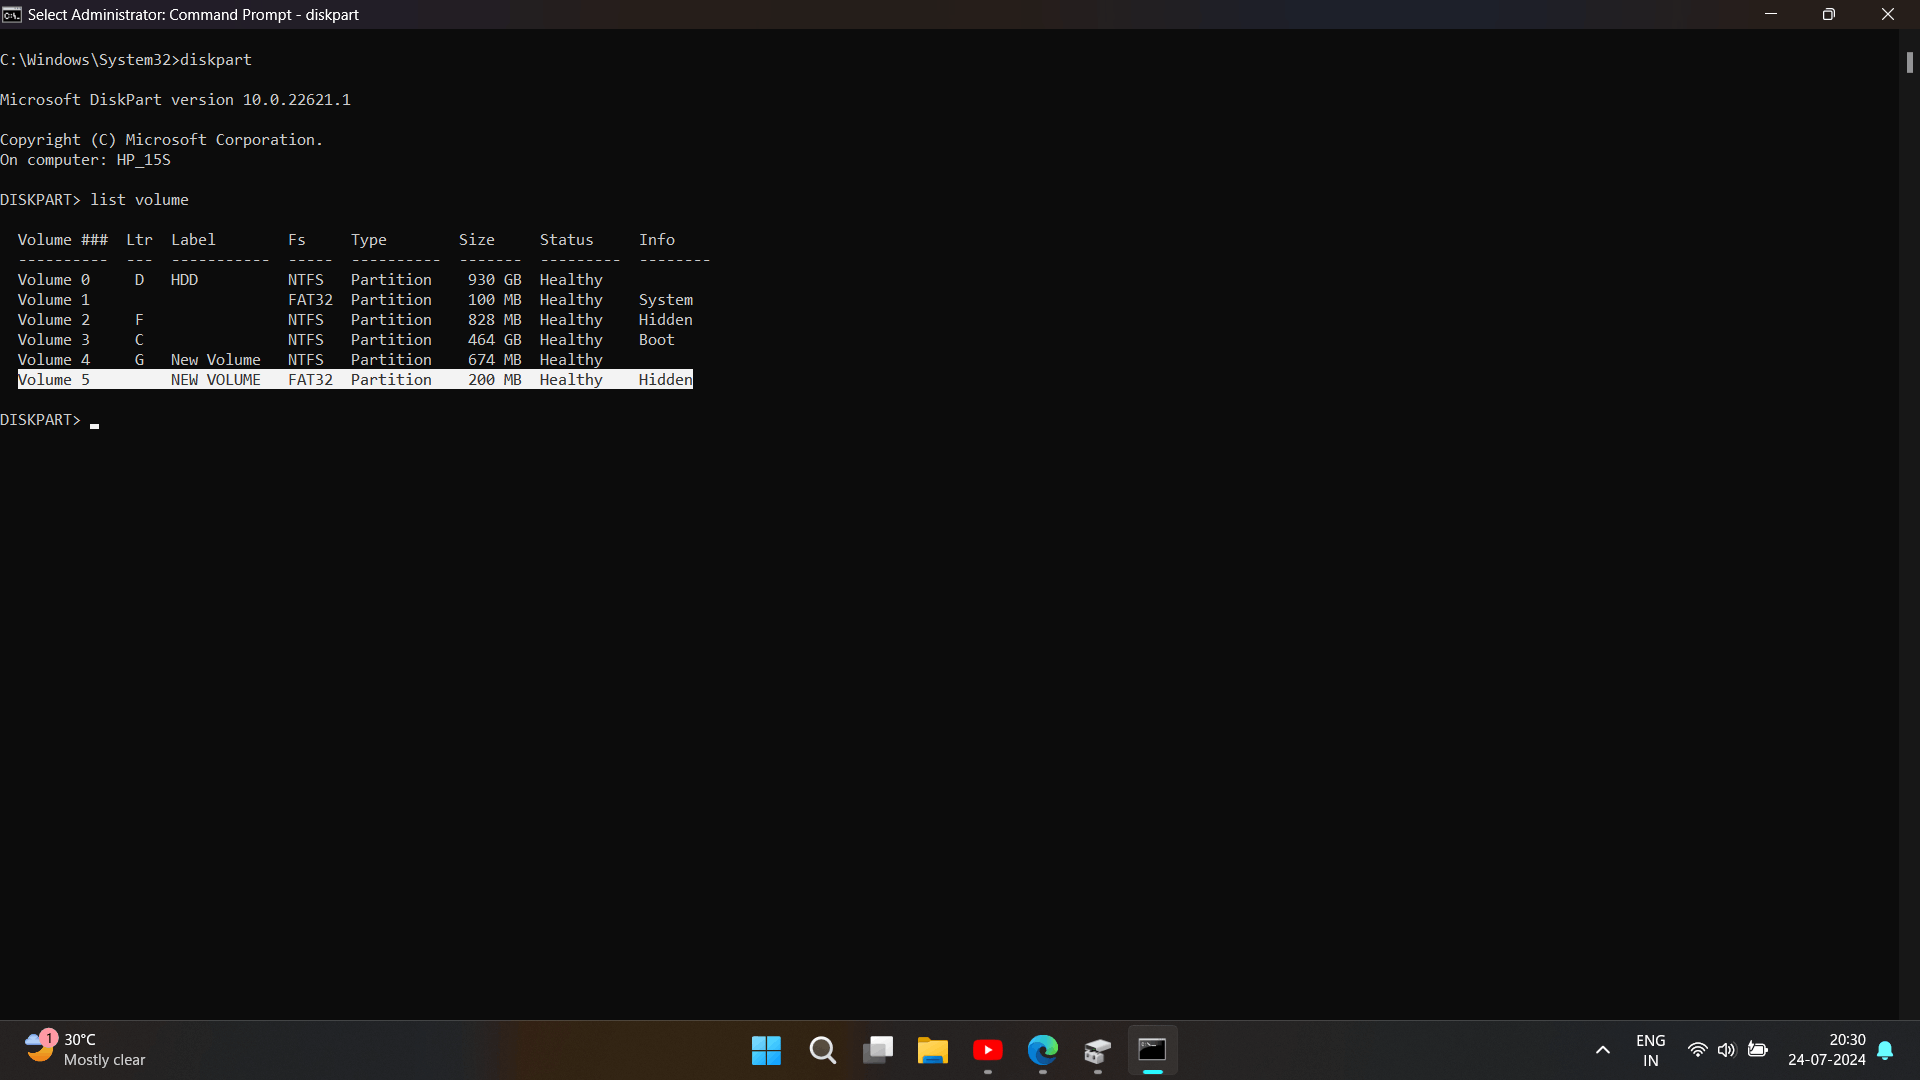Check battery status icon

pyautogui.click(x=1758, y=1050)
